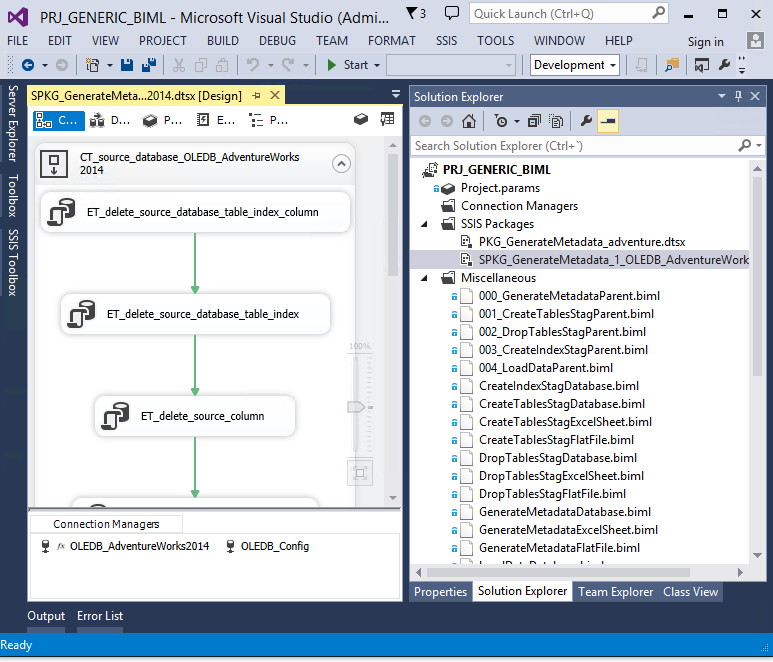Click the Undo arrow icon
This screenshot has width=773, height=662.
tap(253, 65)
